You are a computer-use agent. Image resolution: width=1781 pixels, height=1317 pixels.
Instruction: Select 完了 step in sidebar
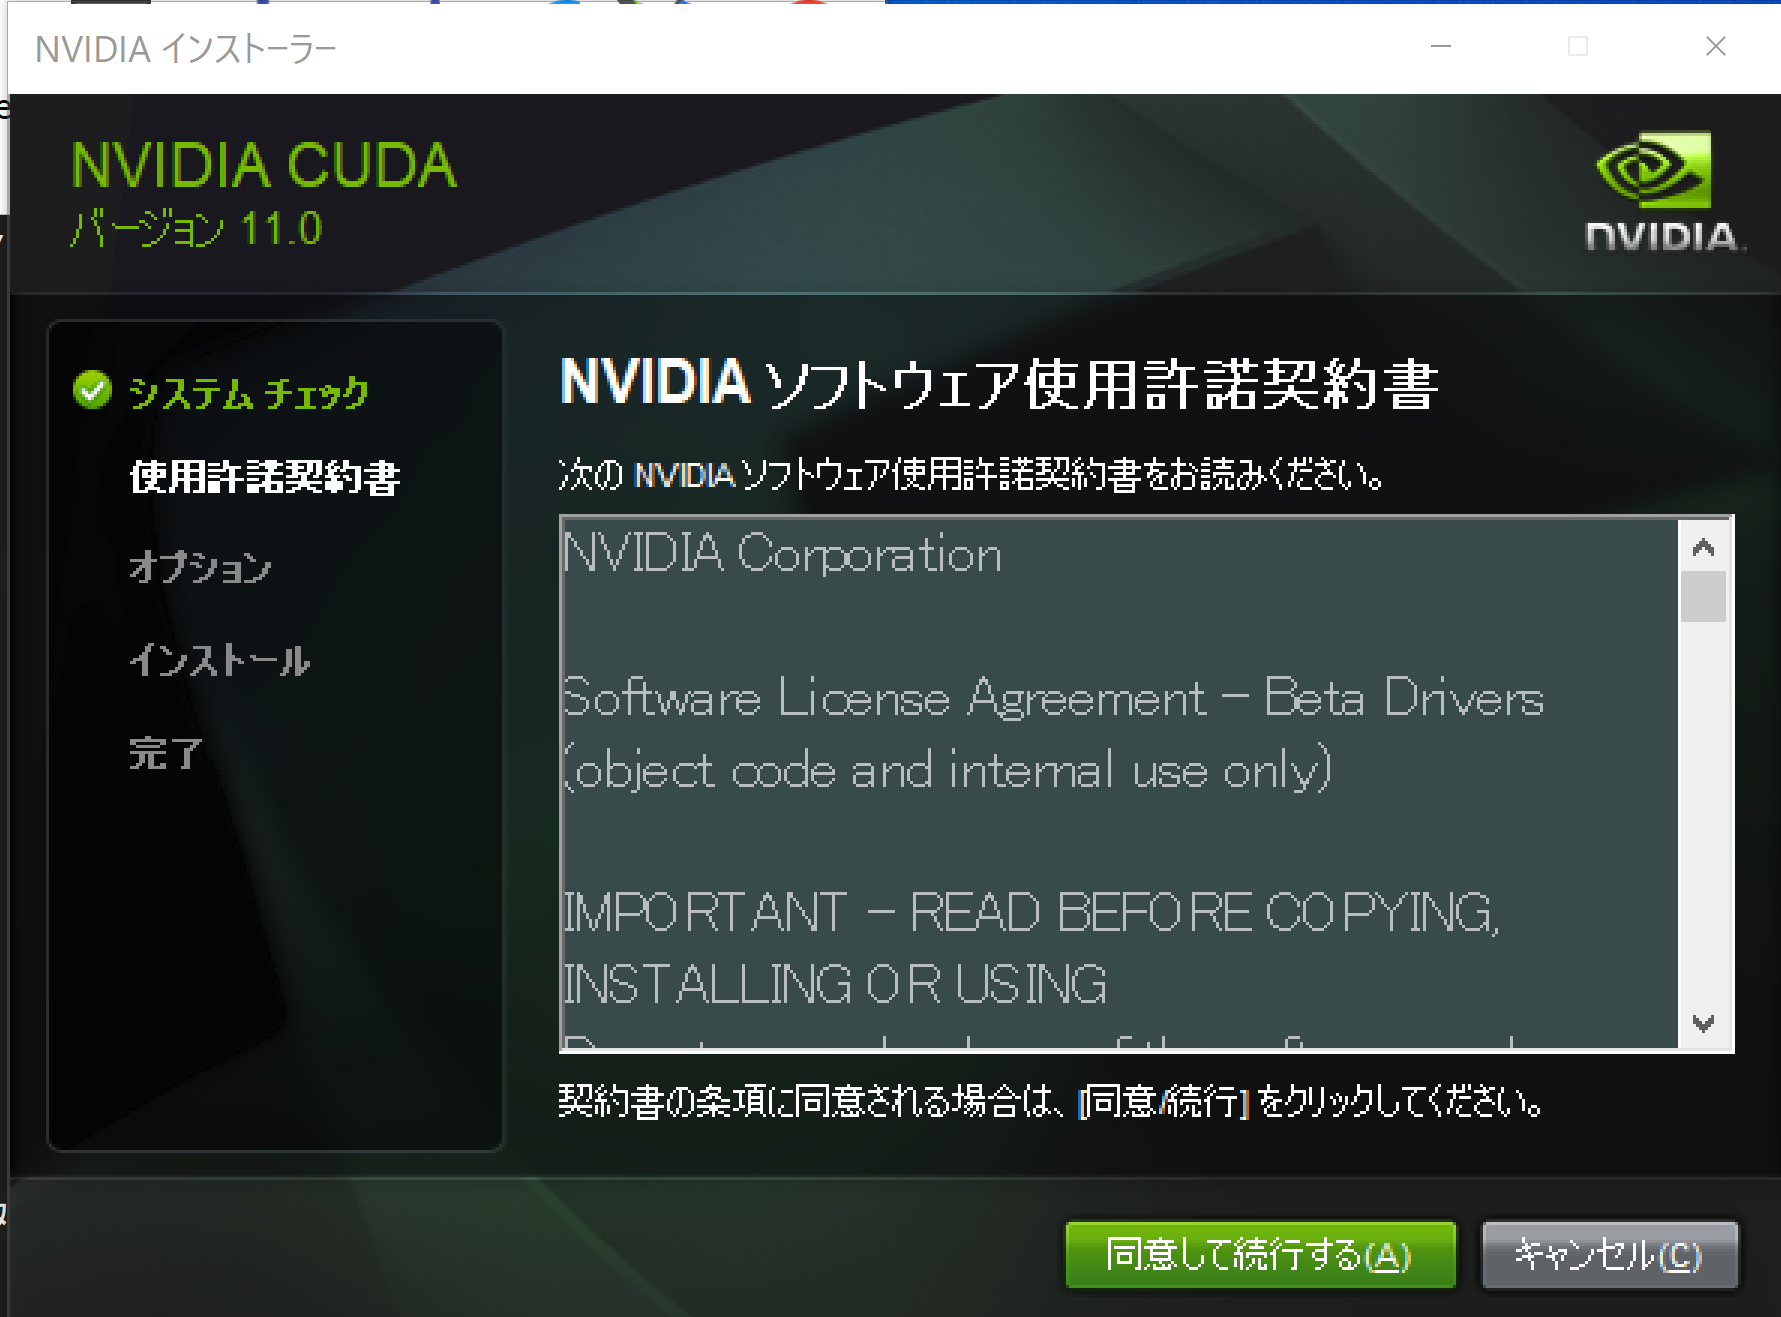click(x=166, y=753)
